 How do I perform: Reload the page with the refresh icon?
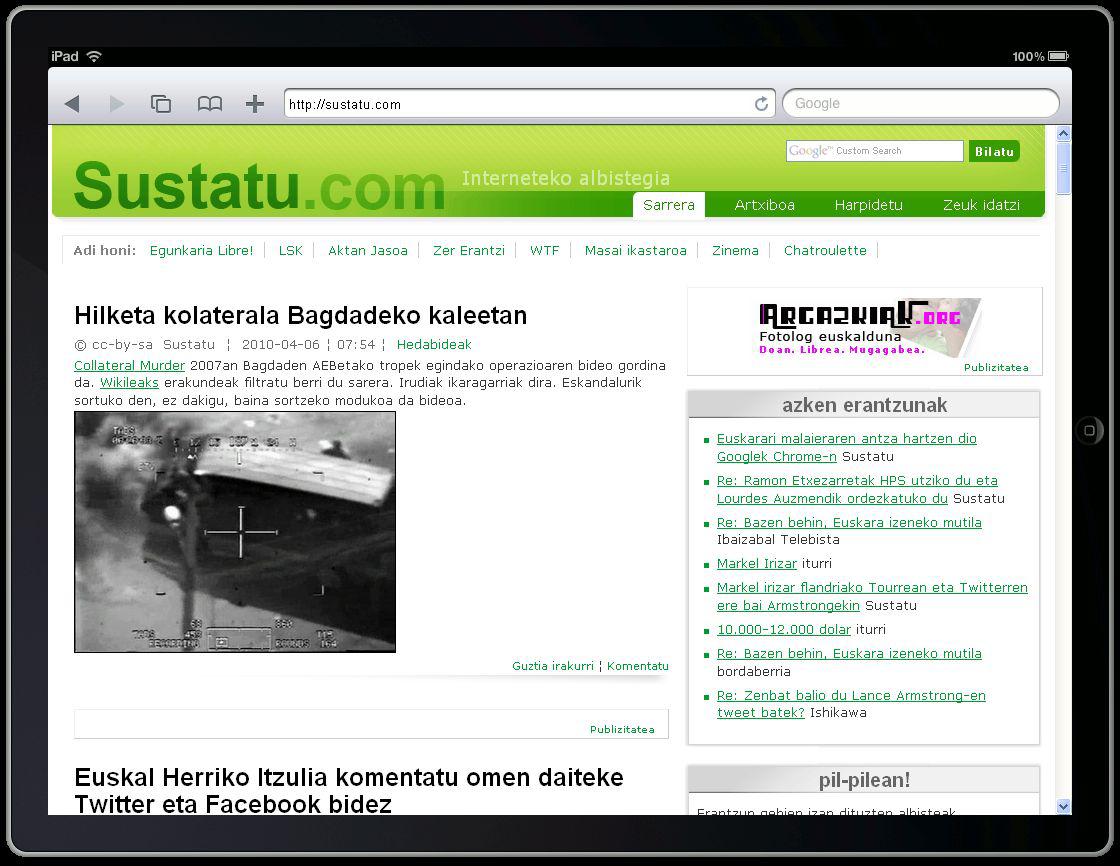pos(761,104)
